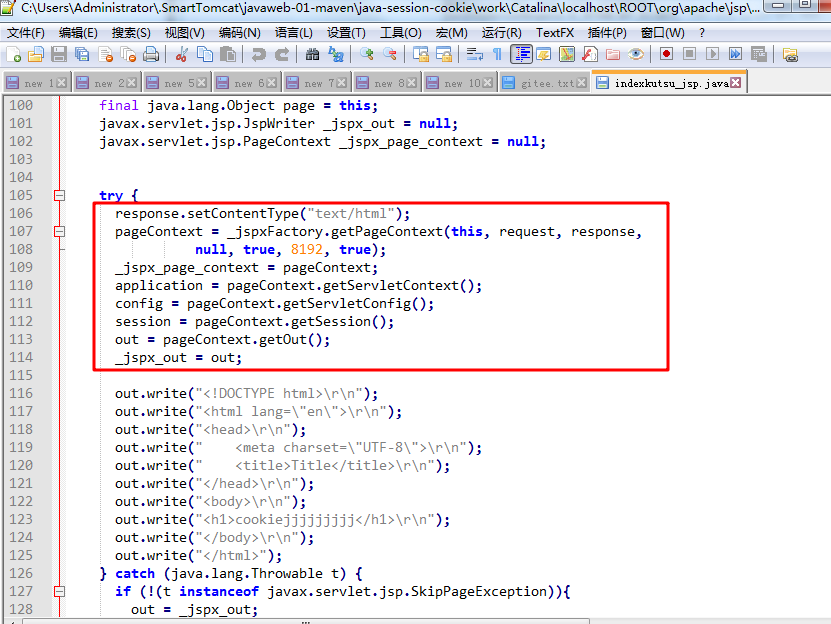Click the Copy icon in the toolbar

pos(205,55)
